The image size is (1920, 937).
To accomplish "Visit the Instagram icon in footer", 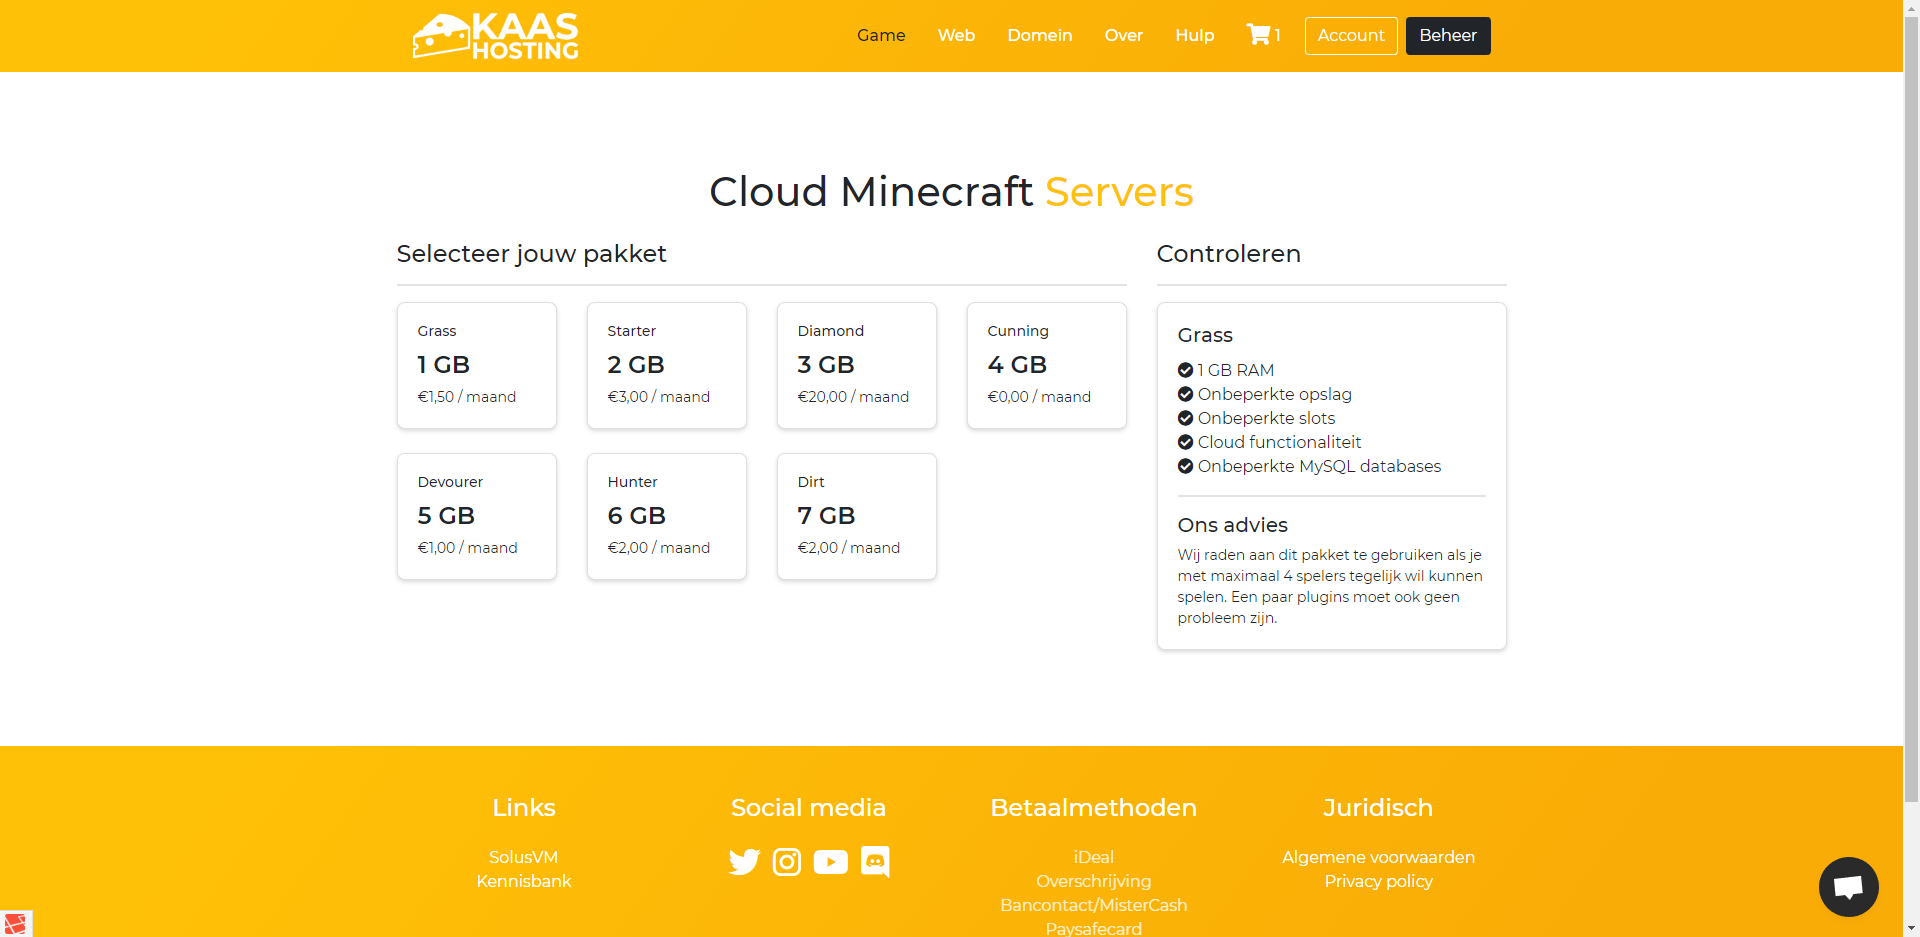I will tap(787, 862).
